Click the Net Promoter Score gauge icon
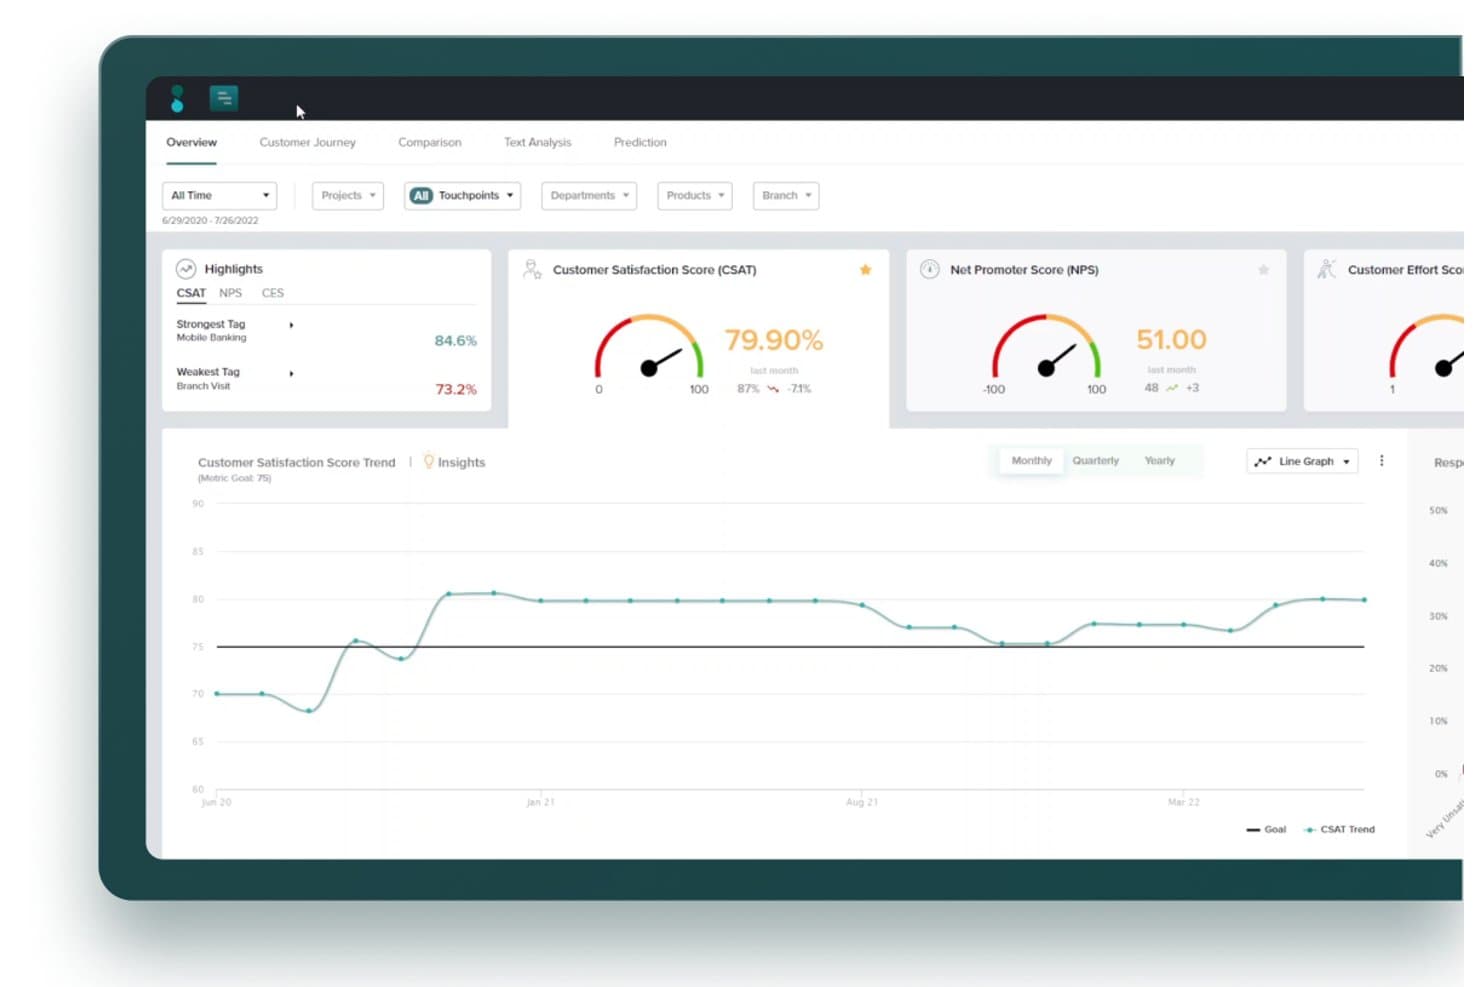Image resolution: width=1480 pixels, height=987 pixels. (930, 269)
